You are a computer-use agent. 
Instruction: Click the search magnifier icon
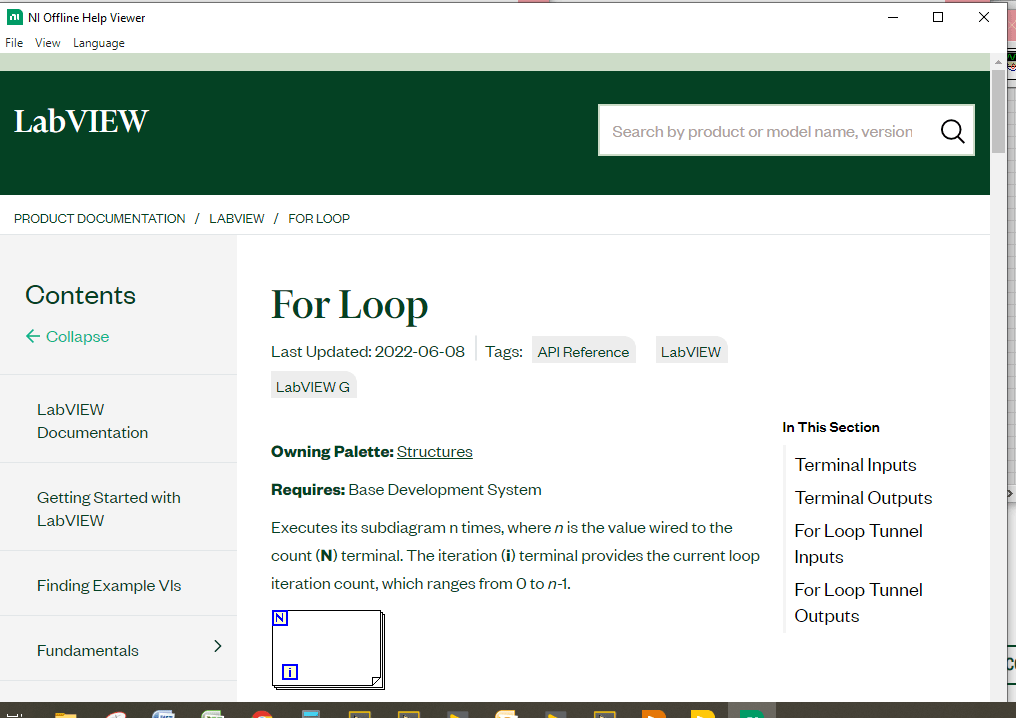point(952,132)
